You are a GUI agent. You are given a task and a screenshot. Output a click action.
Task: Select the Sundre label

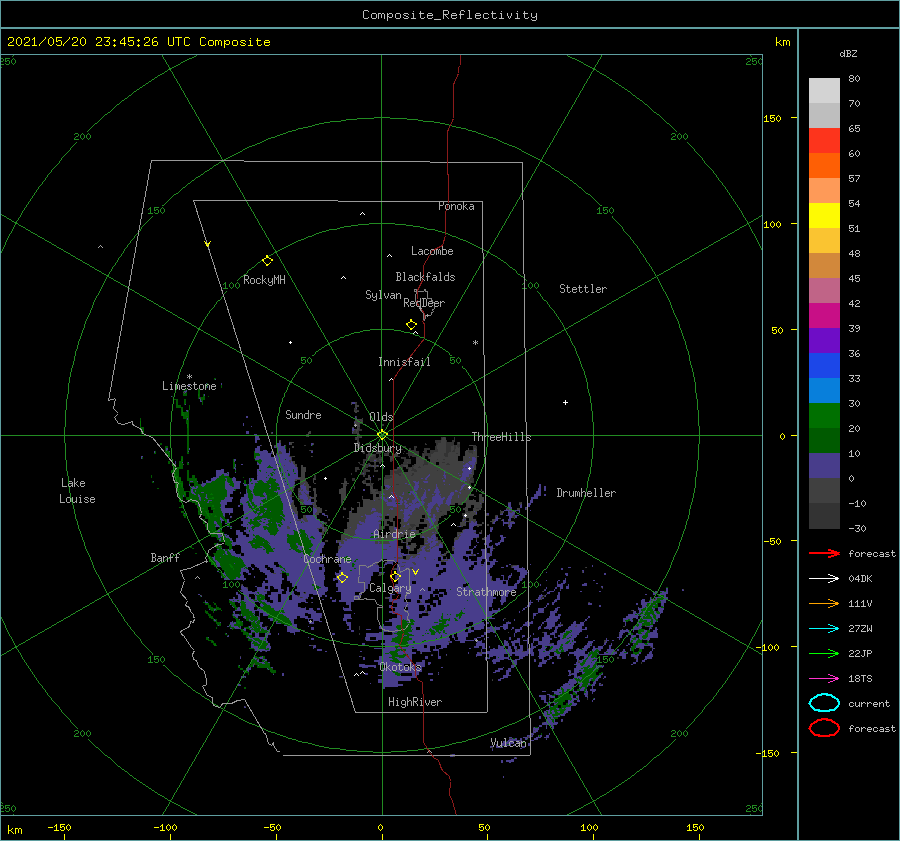pos(303,414)
